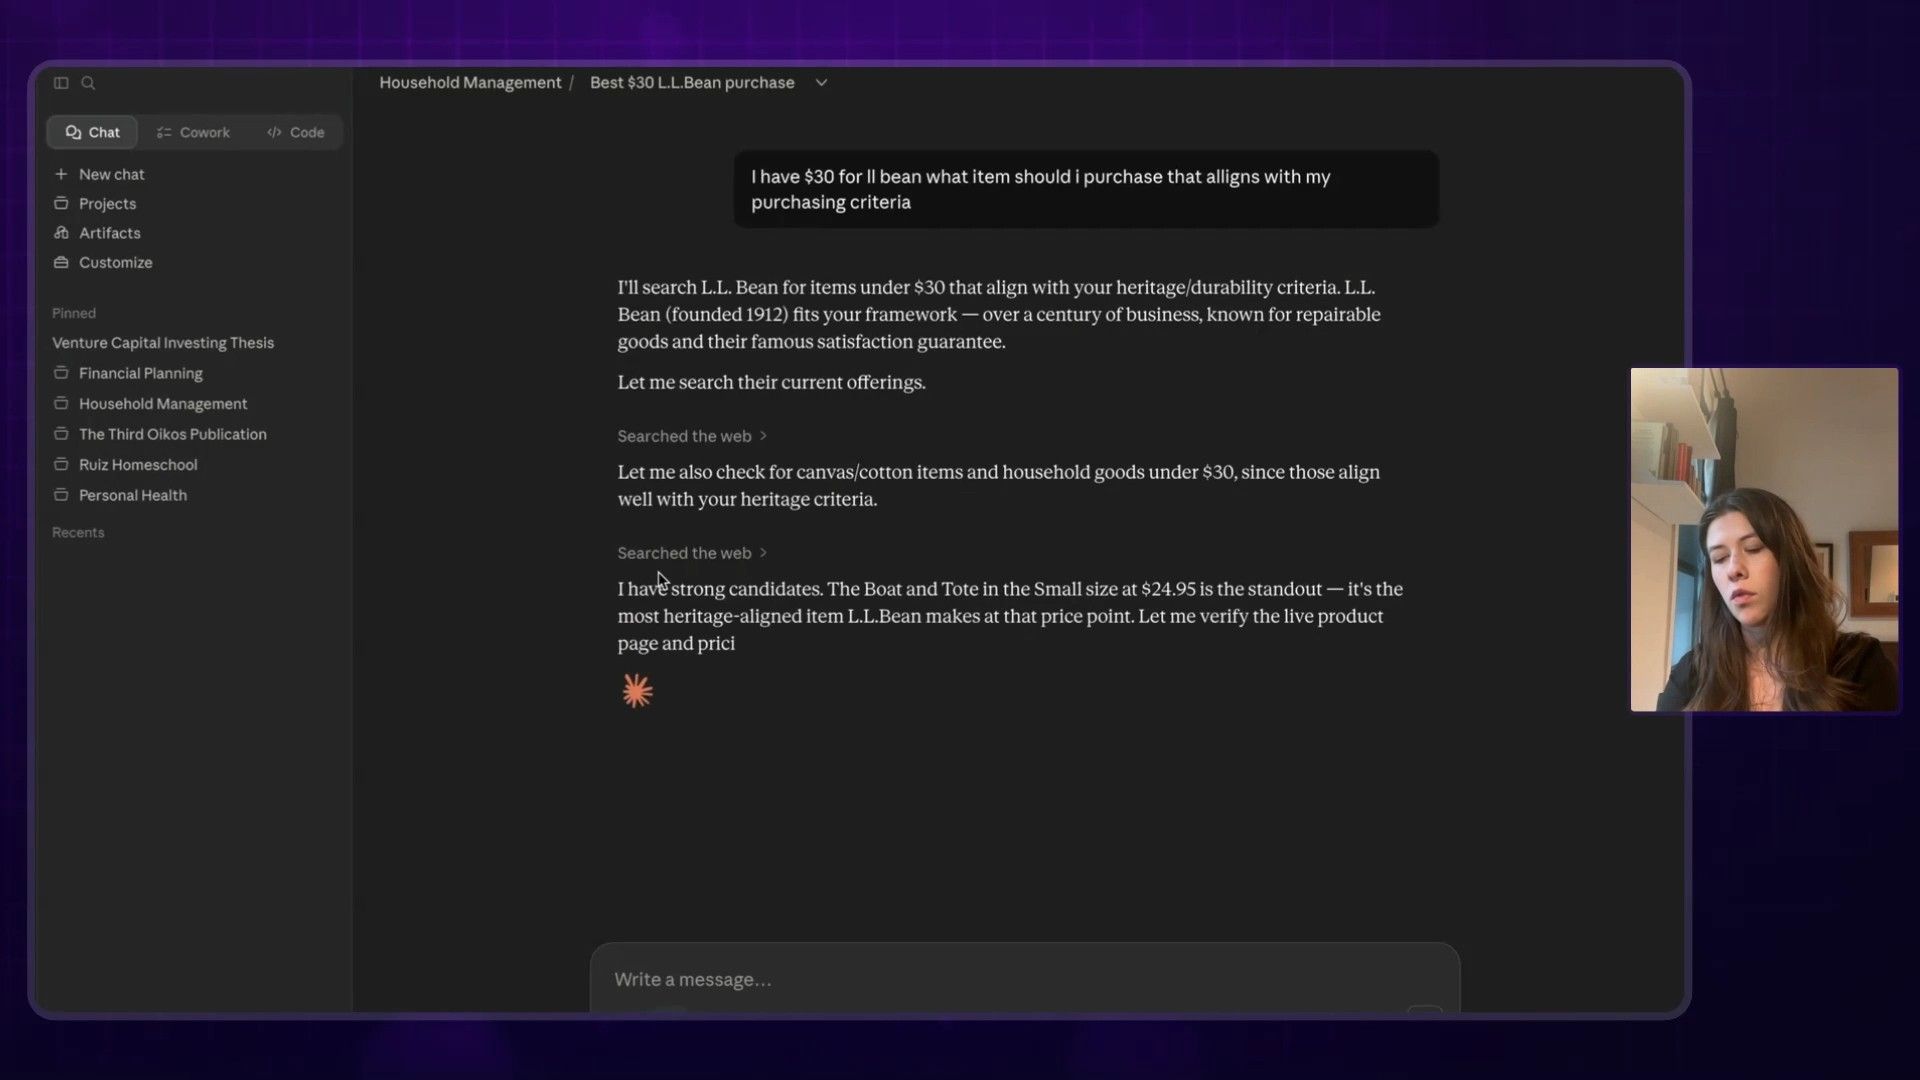The image size is (1920, 1080).
Task: Click the 'Let me search their current offerings.' line
Action: 771,382
